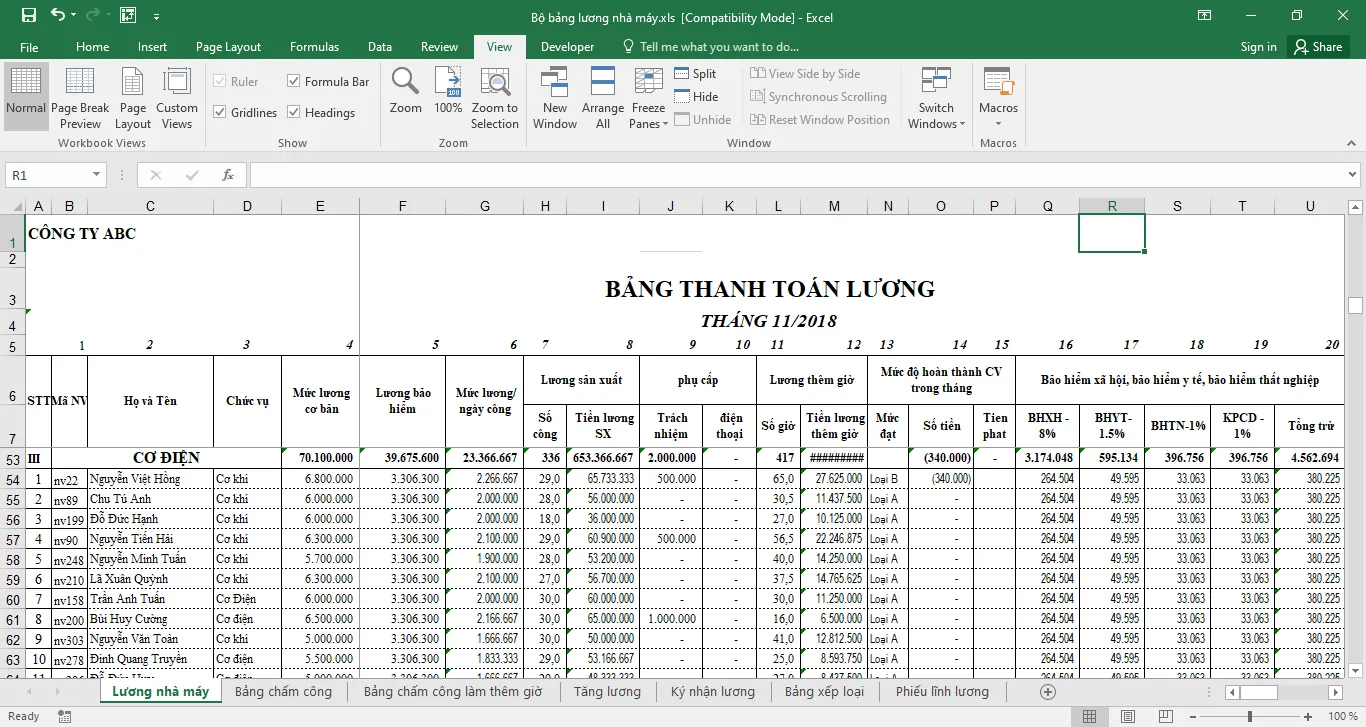Open the Undo history dropdown arrow

point(74,15)
